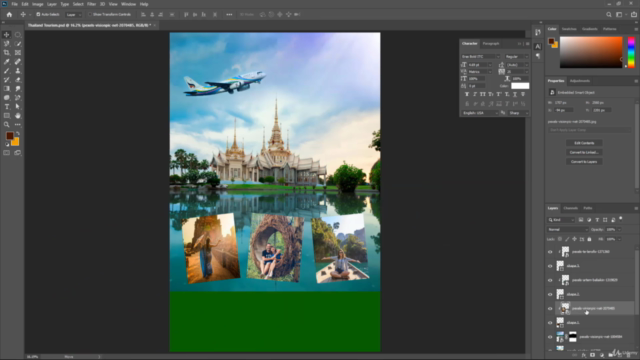
Task: Open the layer blend mode Normal dropdown
Action: coord(567,229)
